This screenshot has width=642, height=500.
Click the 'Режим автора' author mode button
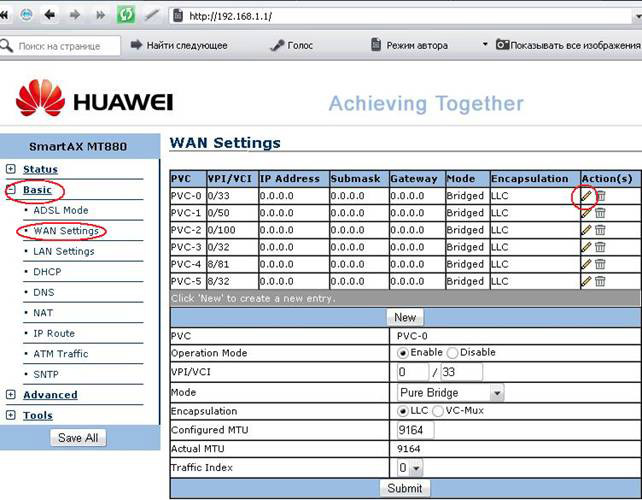409,45
